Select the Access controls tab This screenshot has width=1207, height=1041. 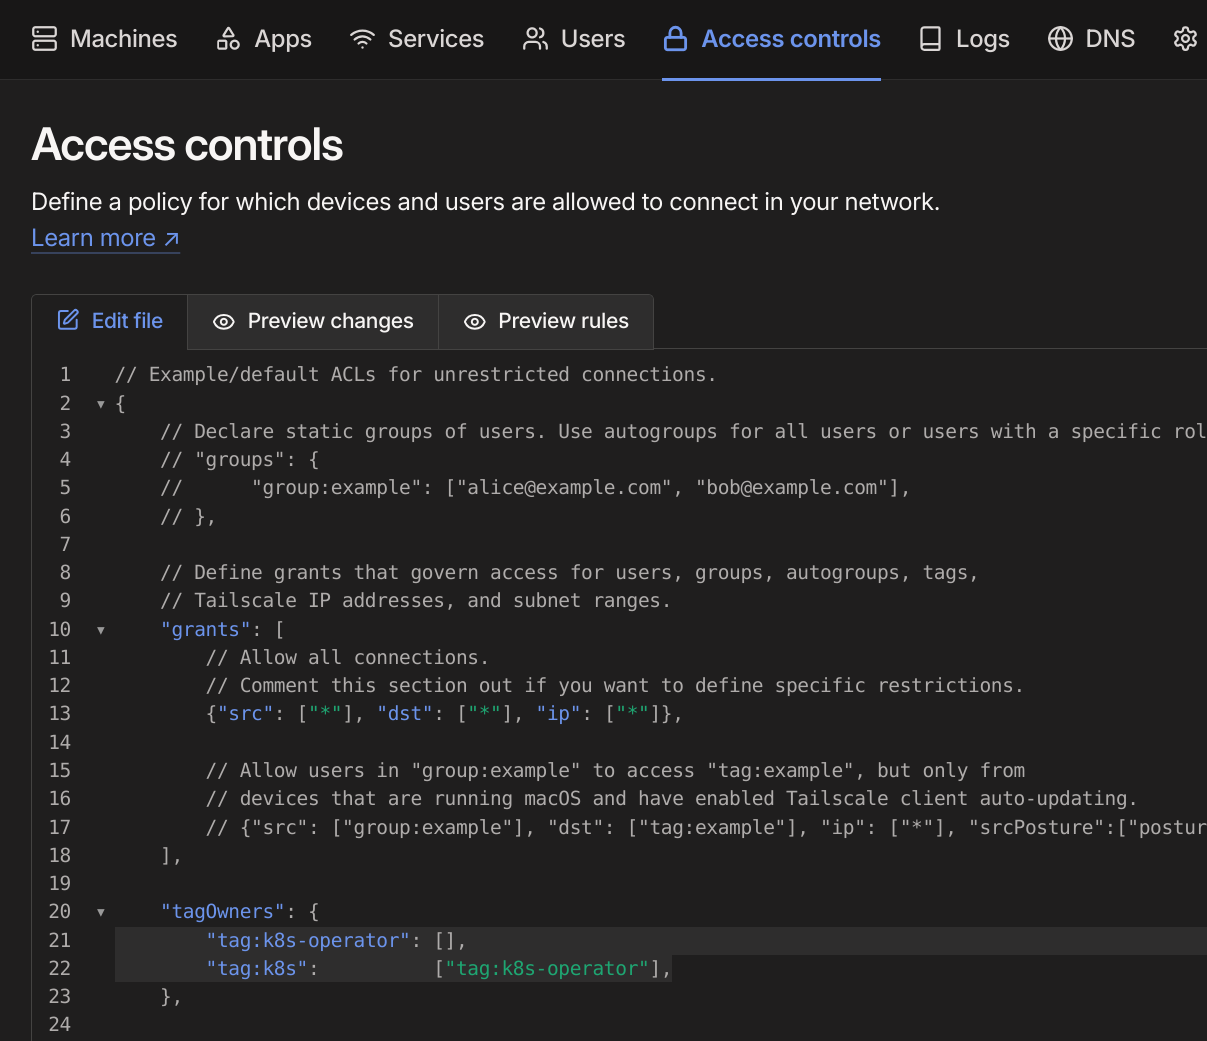772,39
